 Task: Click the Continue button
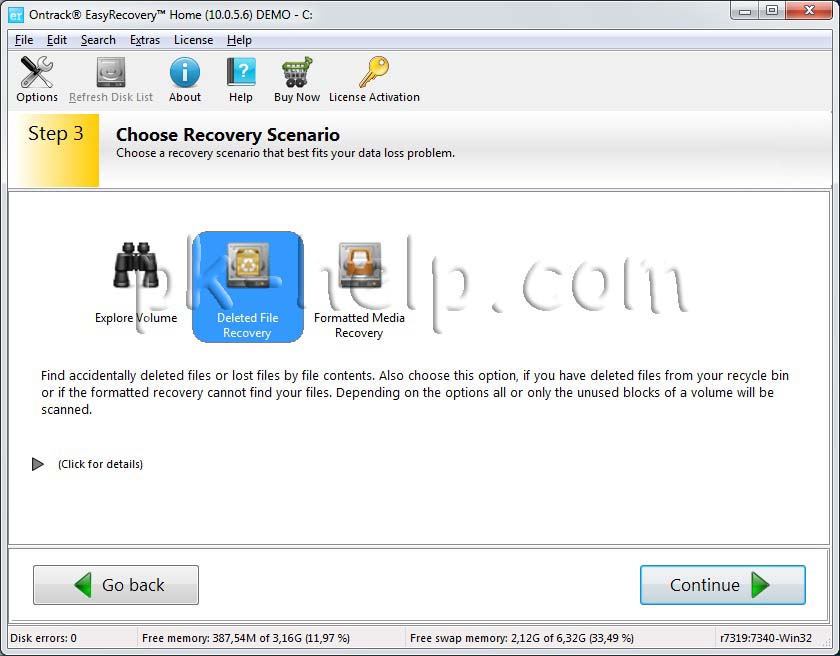[723, 585]
